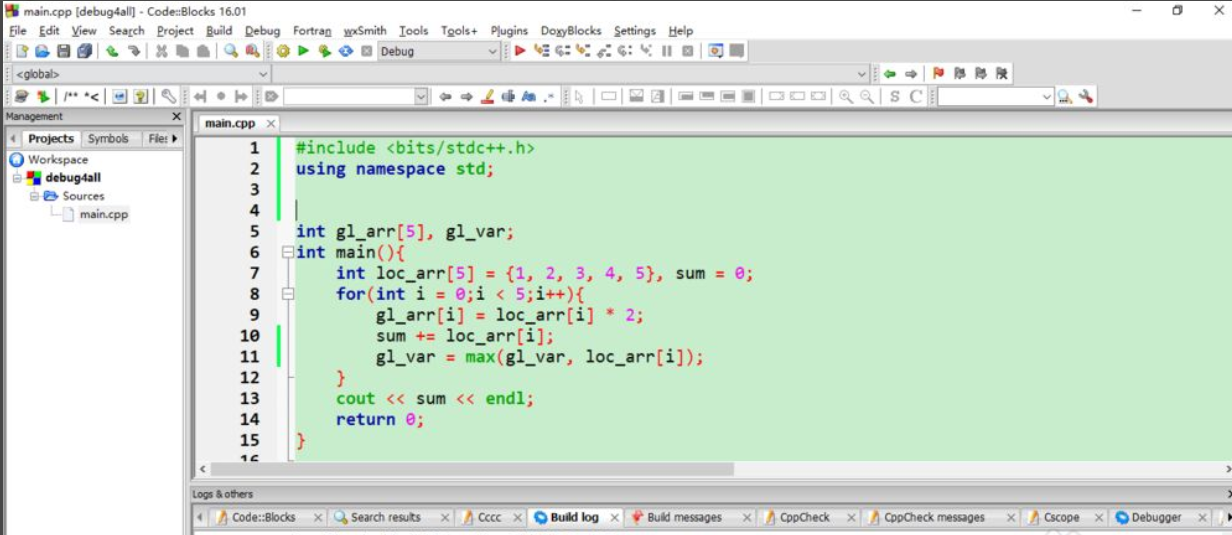This screenshot has height=535, width=1232.
Task: Select the Projects tab
Action: (x=50, y=139)
